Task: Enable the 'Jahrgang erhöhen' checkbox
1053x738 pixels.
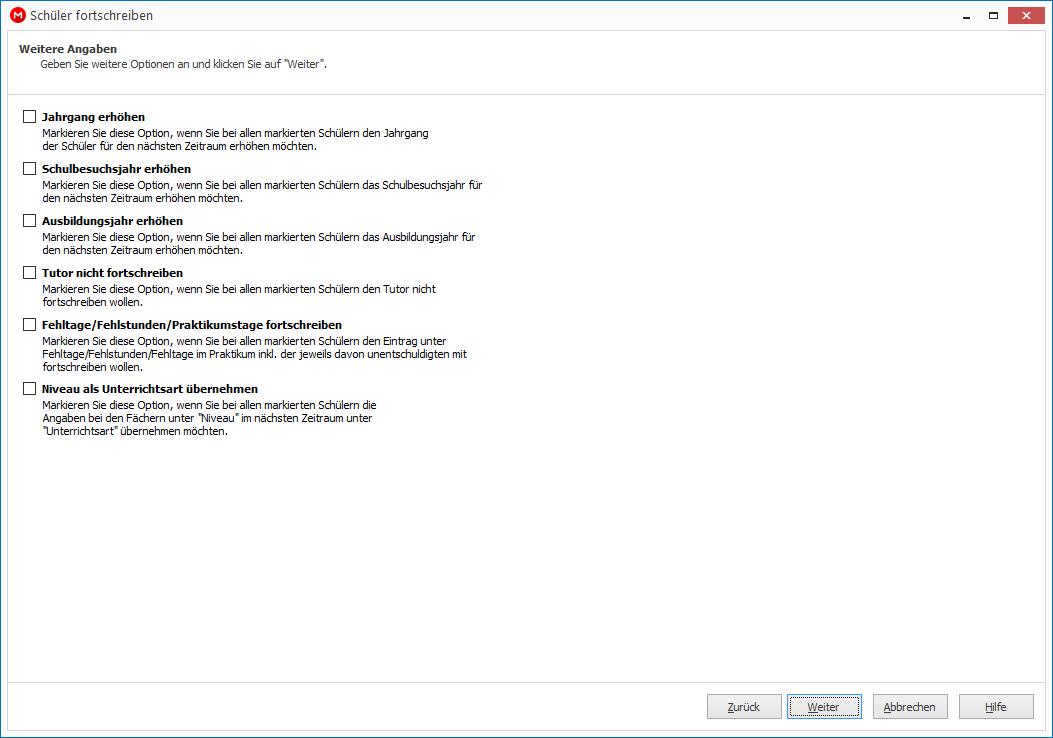Action: (x=30, y=117)
